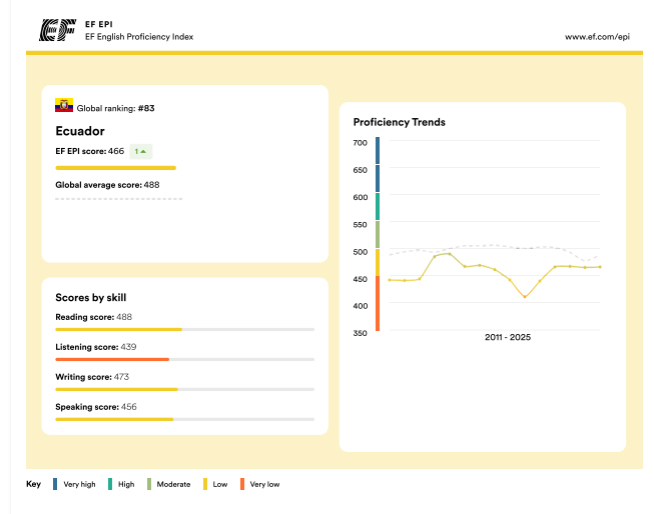Click the Very low key color swatch
Viewport: 654px width, 514px height.
coord(241,484)
